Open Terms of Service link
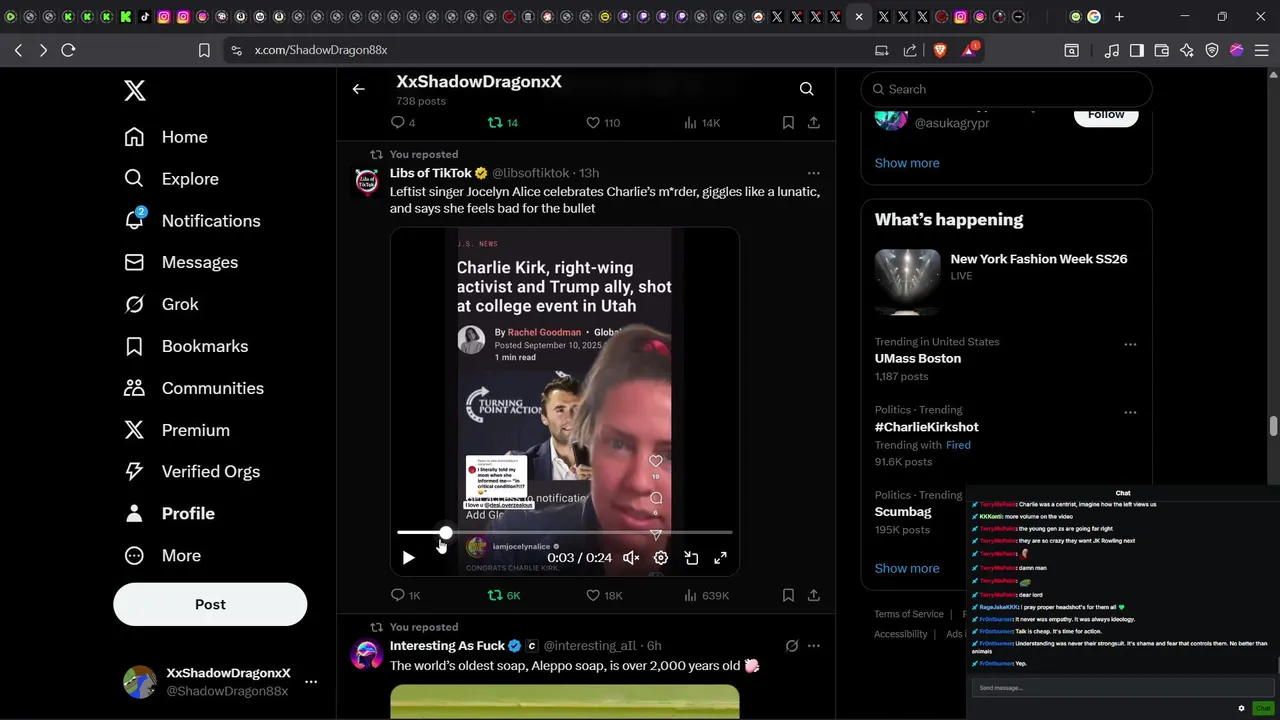 [909, 614]
